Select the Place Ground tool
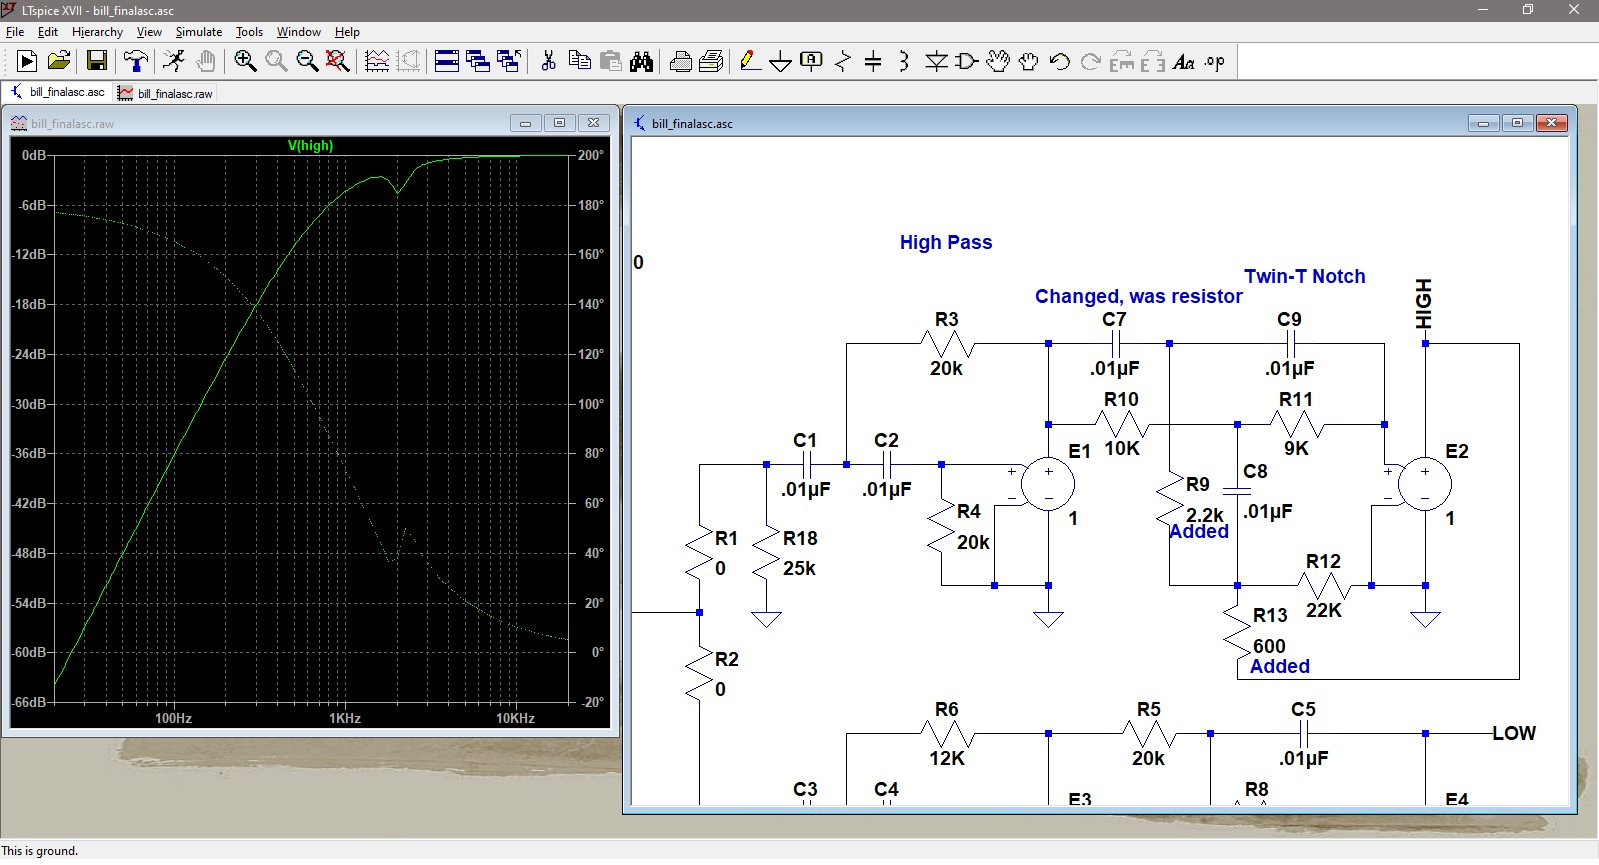This screenshot has height=865, width=1599. tap(781, 62)
